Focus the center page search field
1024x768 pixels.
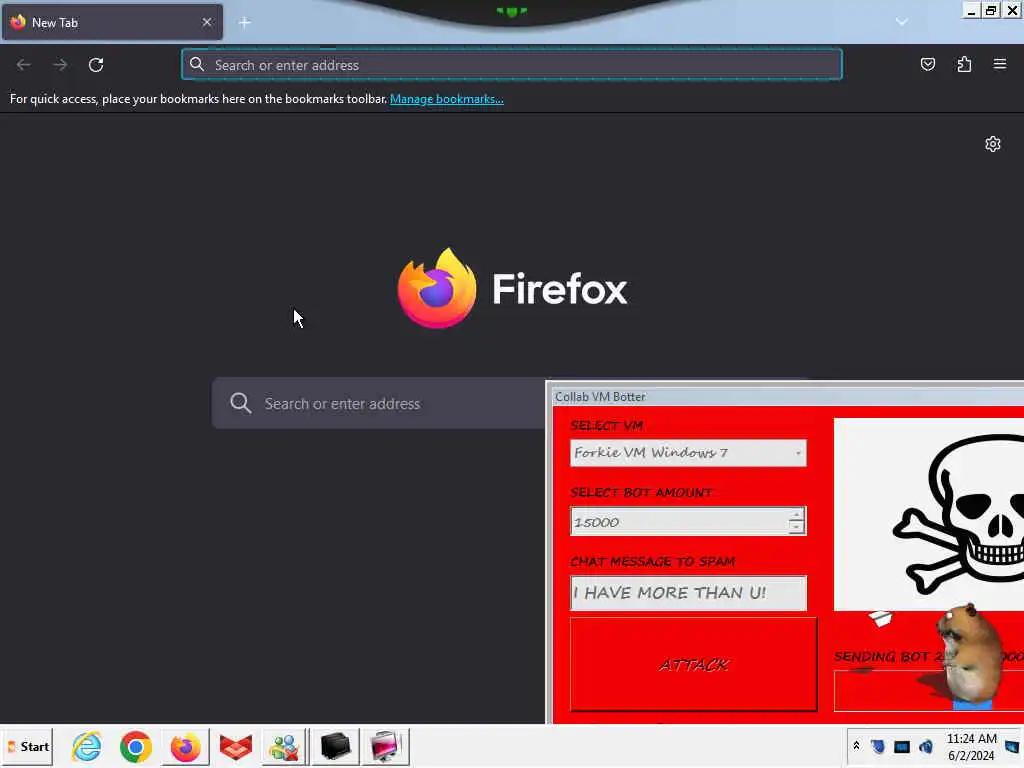tap(379, 404)
